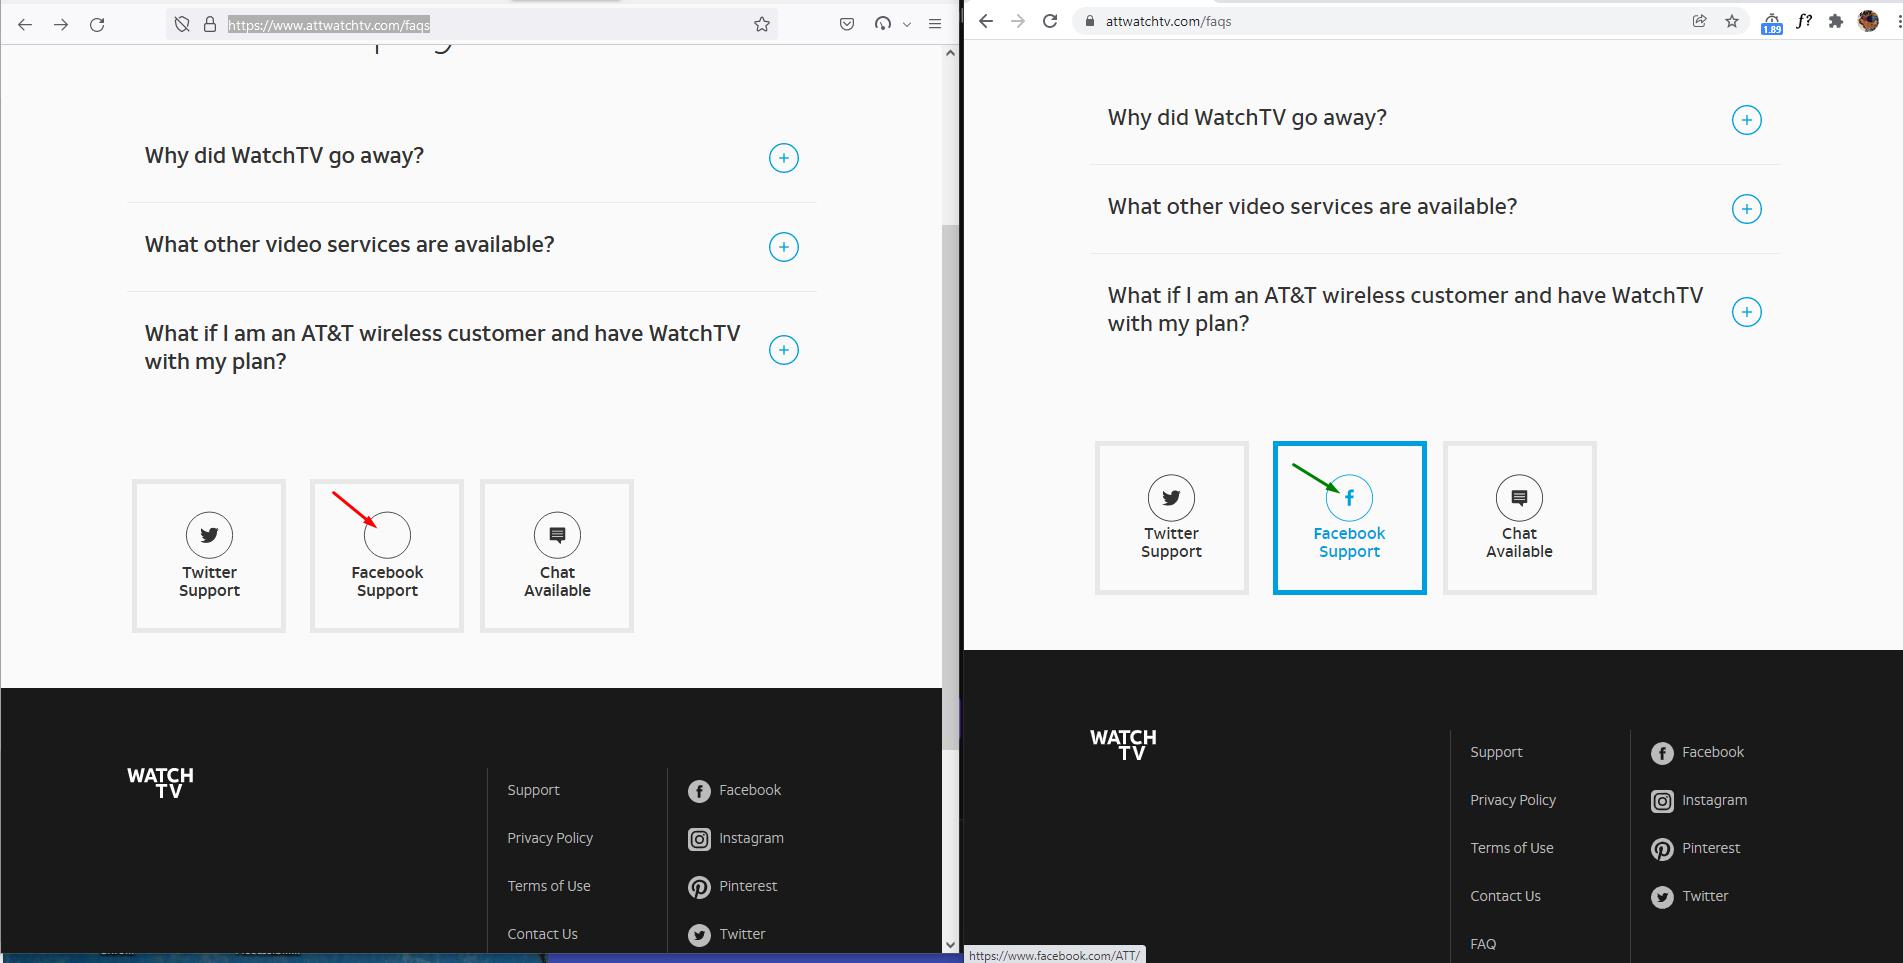Open Pocket save icon in Firefox toolbar
The height and width of the screenshot is (963, 1903).
point(847,24)
